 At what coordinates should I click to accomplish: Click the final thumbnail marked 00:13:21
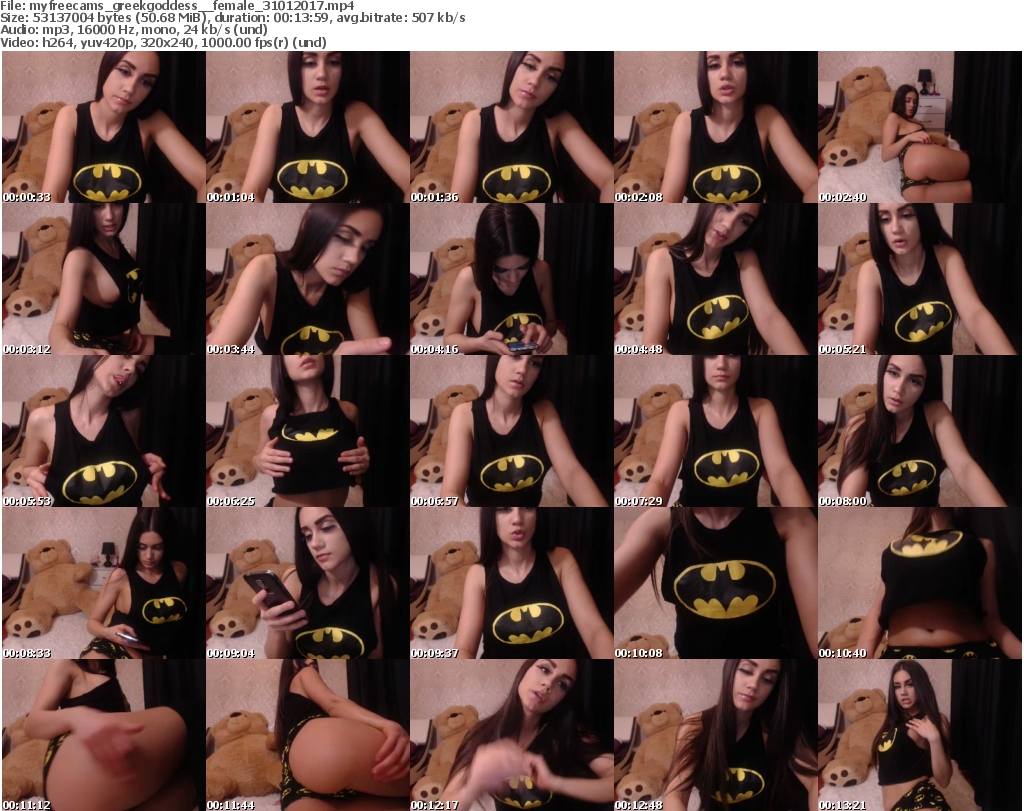(x=920, y=735)
